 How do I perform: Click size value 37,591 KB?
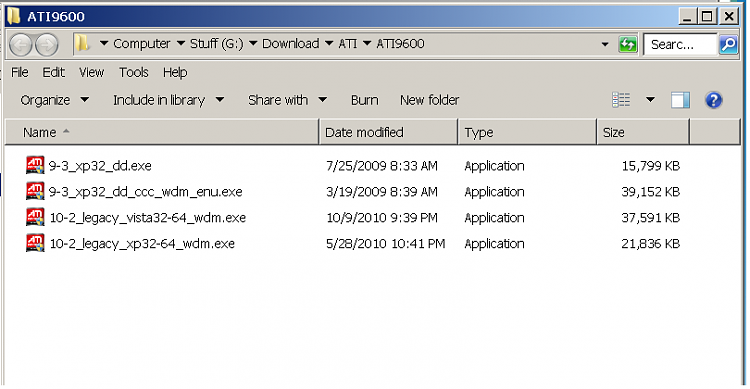click(651, 217)
